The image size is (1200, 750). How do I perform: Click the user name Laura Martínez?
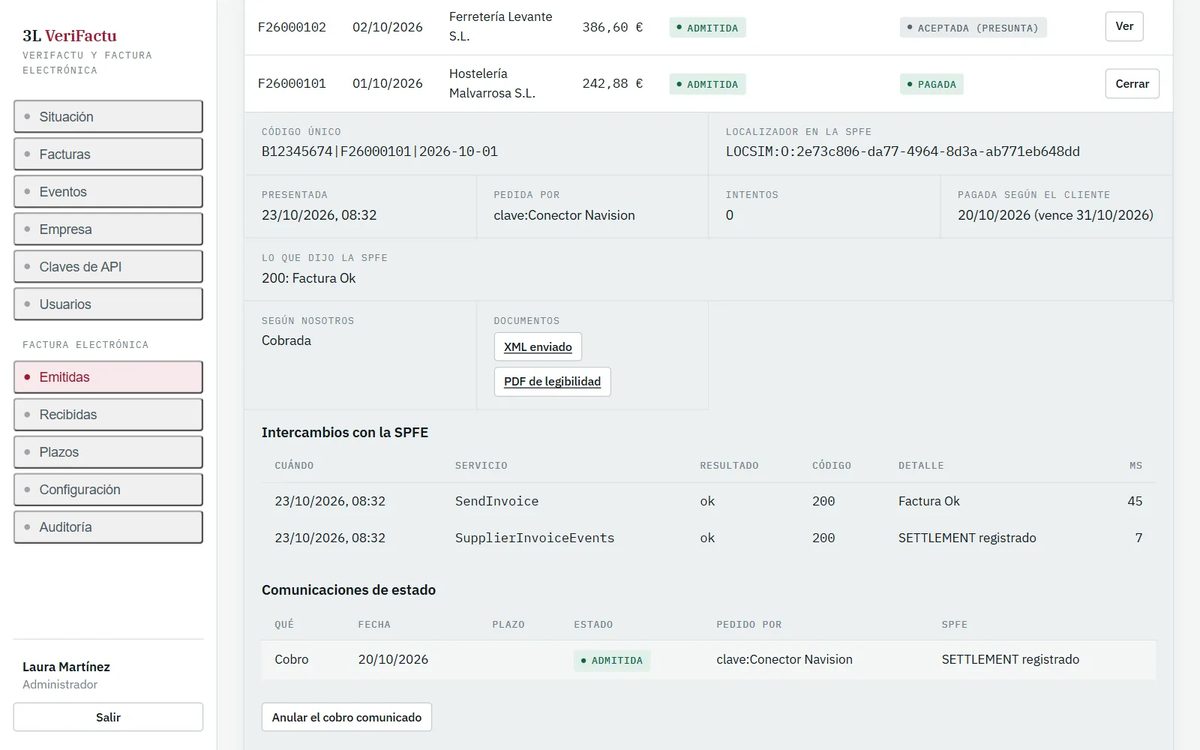pos(66,667)
